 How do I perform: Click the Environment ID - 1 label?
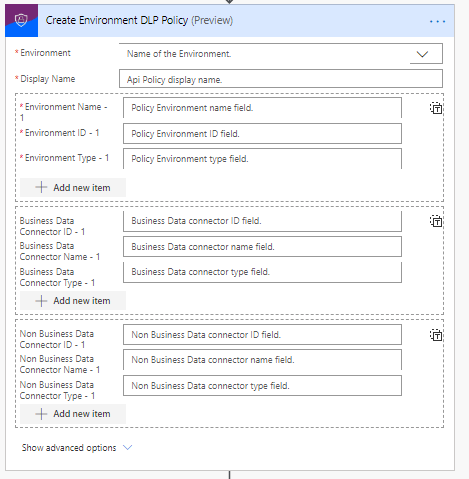59,133
